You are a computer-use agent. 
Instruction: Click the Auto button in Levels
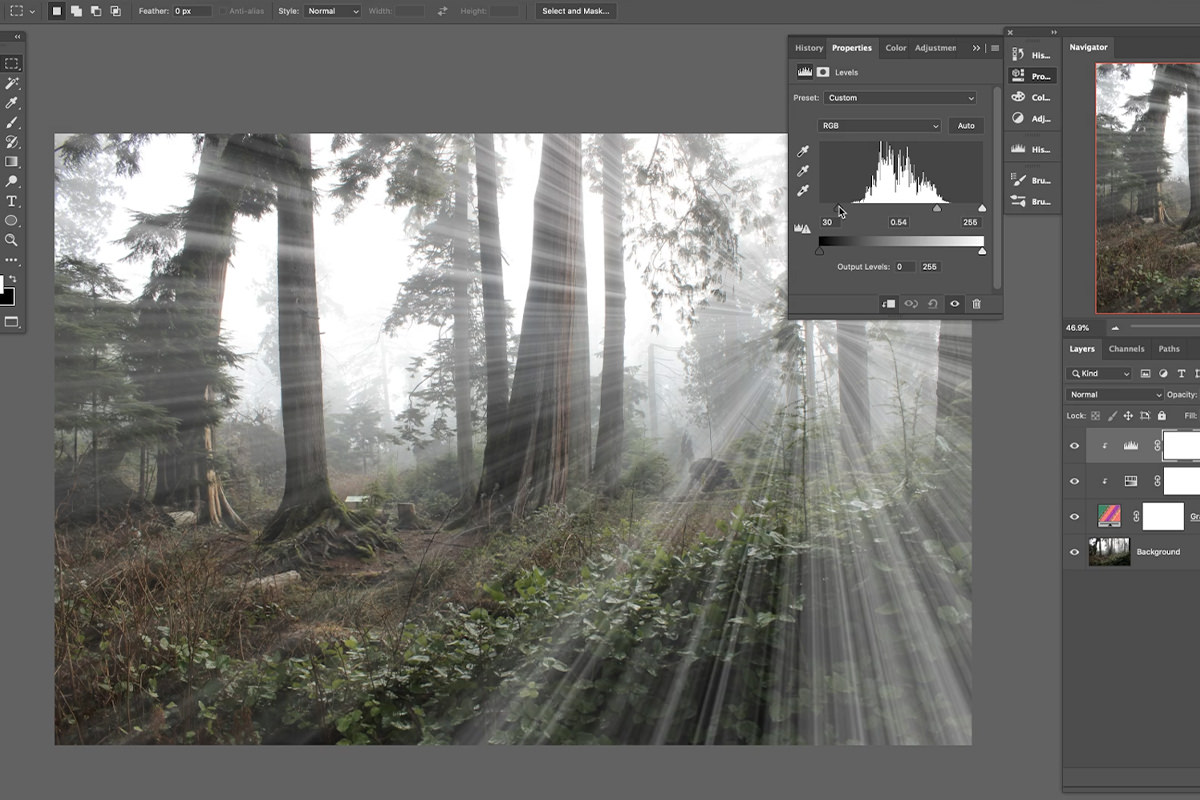[965, 125]
